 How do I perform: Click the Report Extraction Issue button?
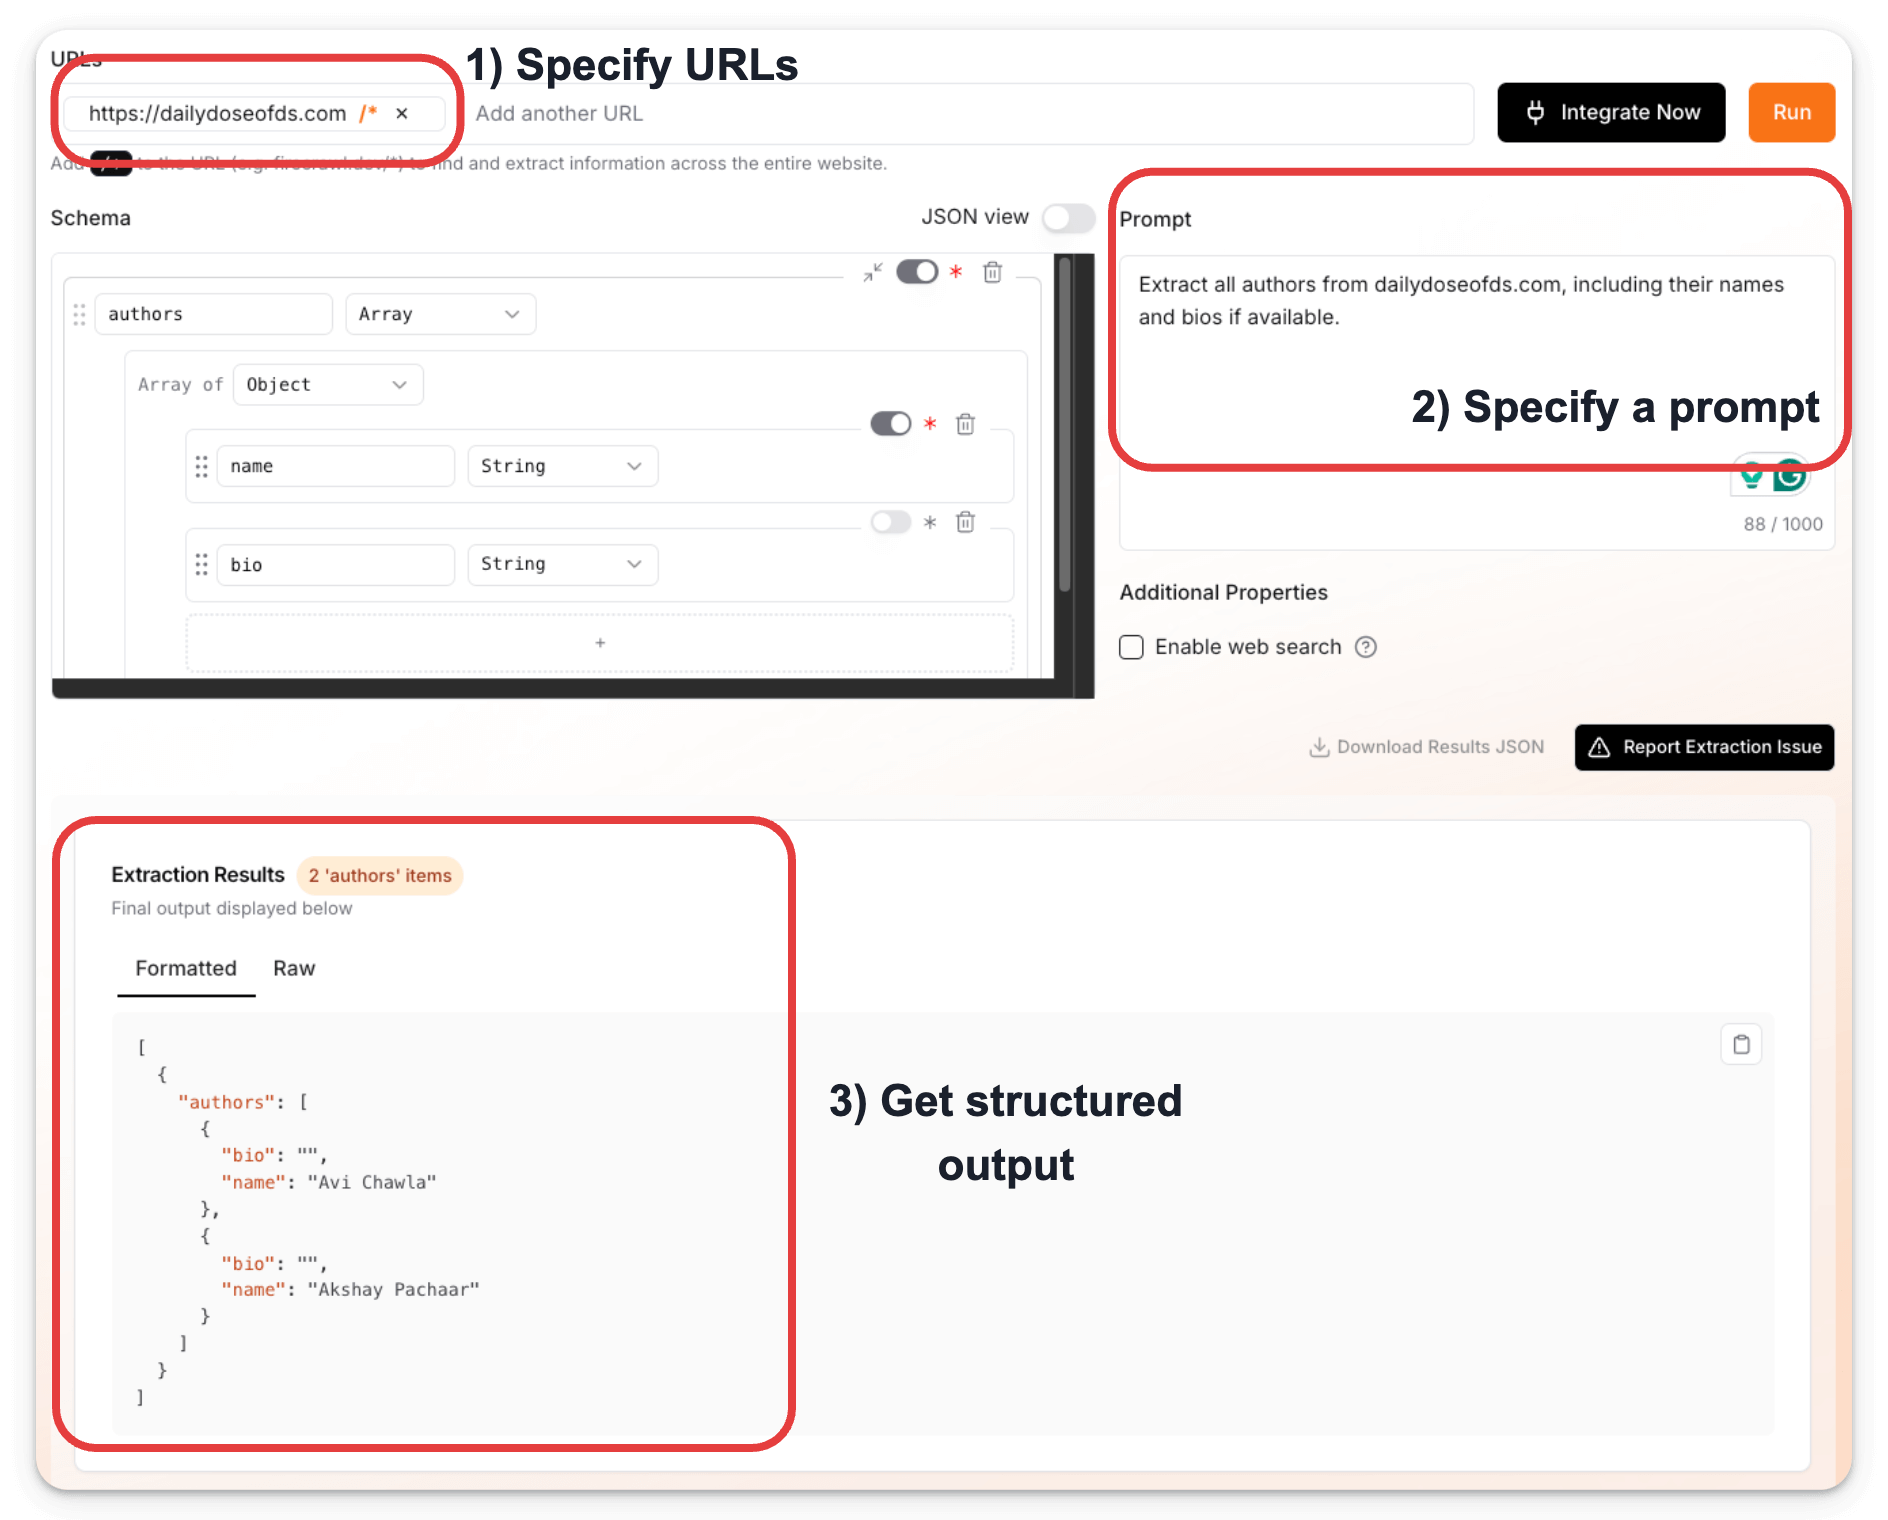1703,747
